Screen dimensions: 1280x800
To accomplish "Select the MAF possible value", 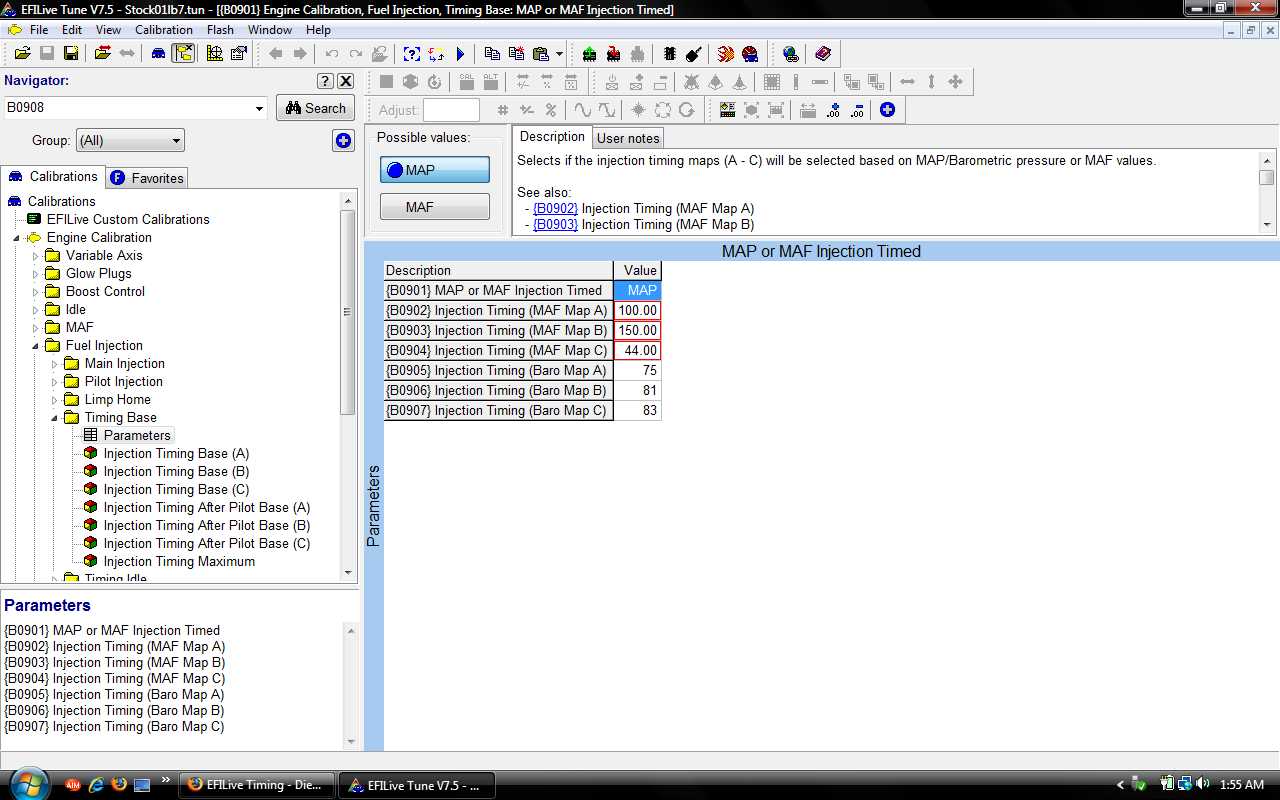I will pos(435,207).
